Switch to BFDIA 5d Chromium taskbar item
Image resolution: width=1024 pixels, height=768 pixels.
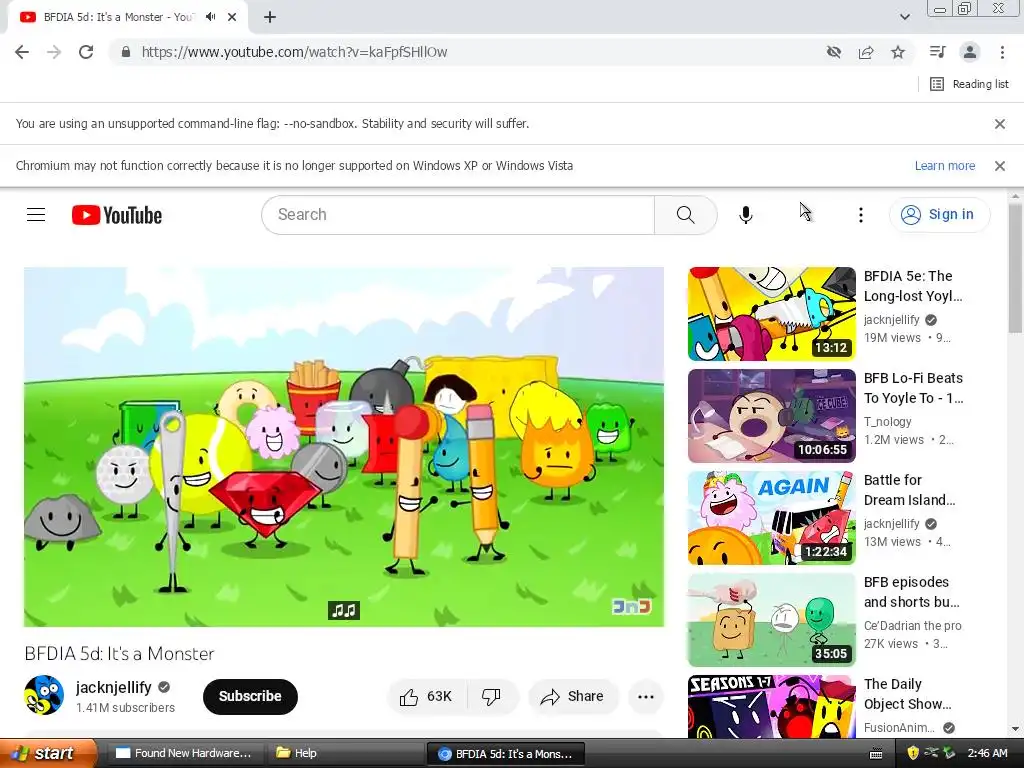point(505,753)
